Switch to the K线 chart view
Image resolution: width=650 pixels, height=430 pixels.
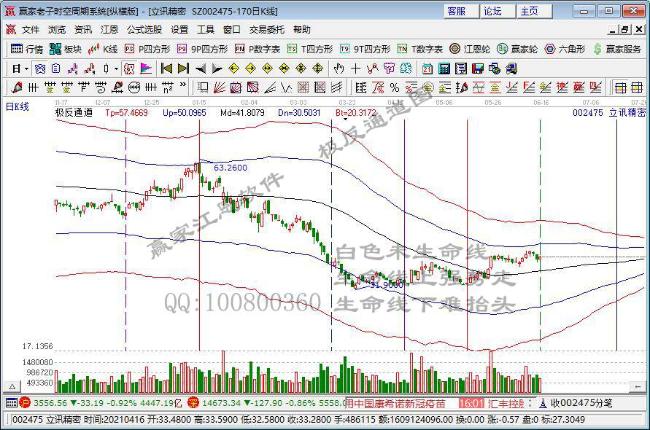click(102, 49)
